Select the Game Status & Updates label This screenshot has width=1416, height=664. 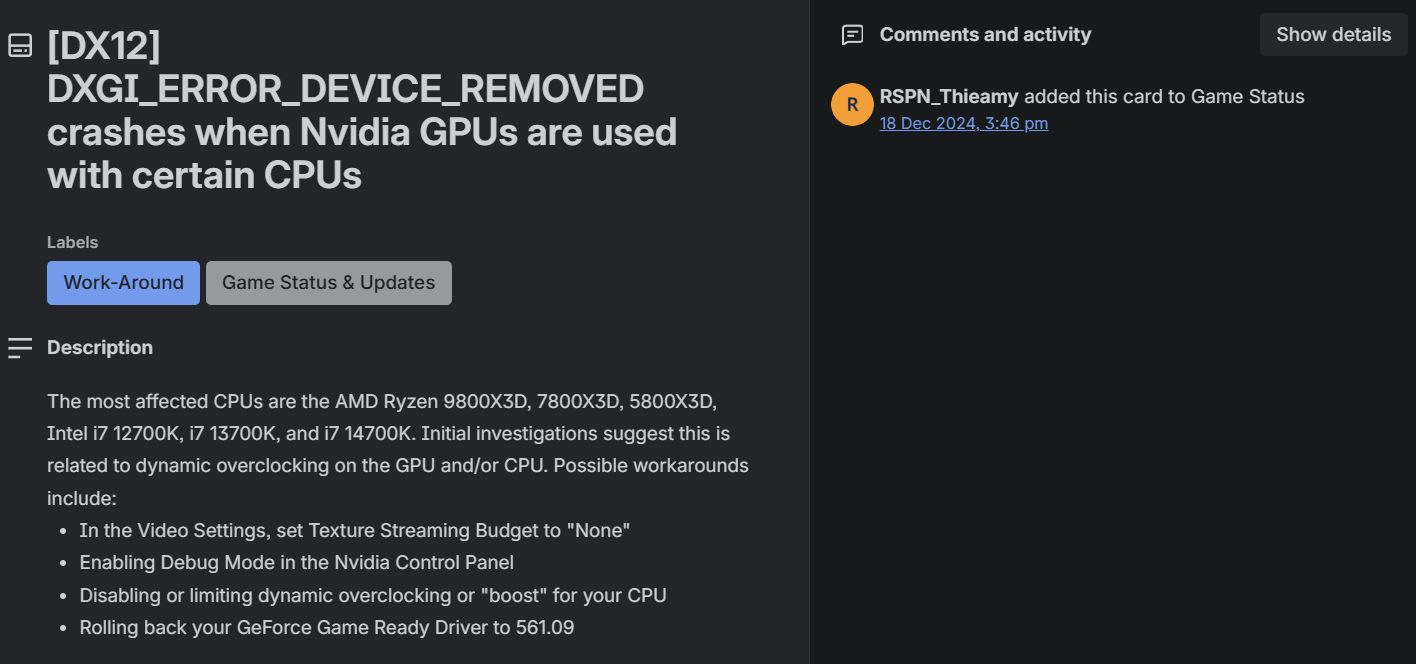point(328,283)
